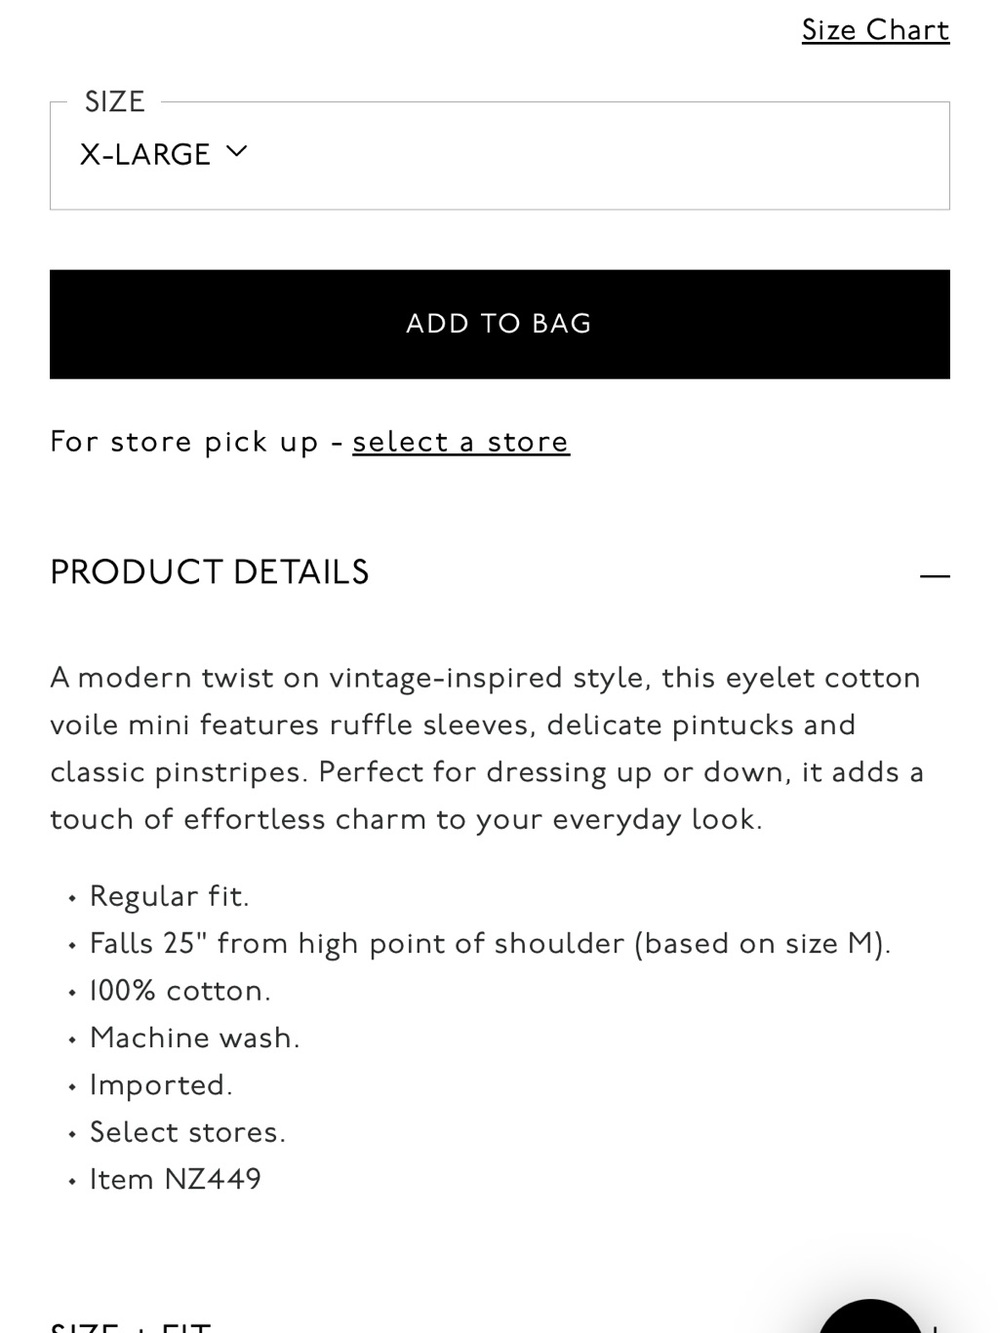The height and width of the screenshot is (1333, 1000).
Task: Expand the SIZE + FIT section
Action: 130,1327
